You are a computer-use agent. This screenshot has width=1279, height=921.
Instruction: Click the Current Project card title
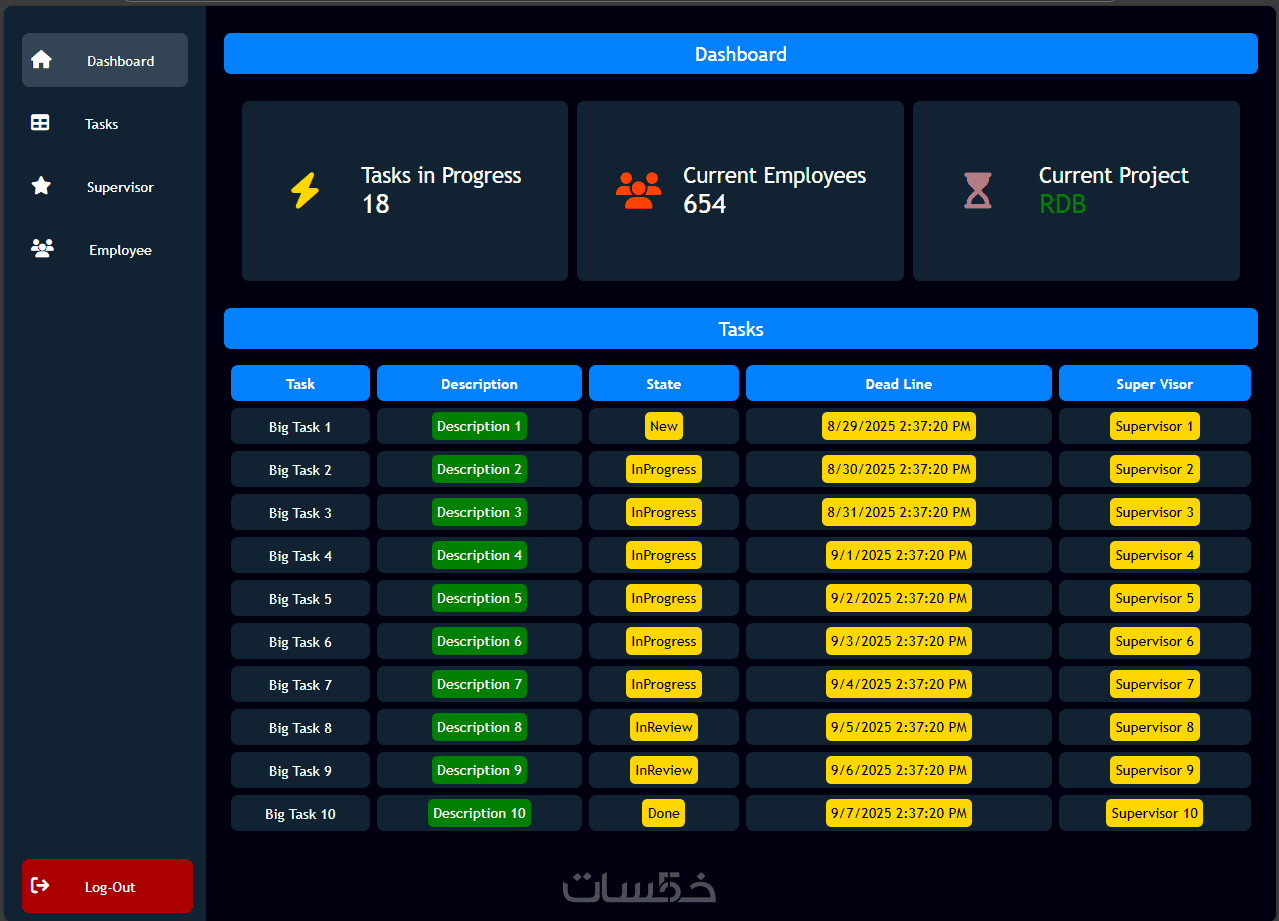point(1114,176)
